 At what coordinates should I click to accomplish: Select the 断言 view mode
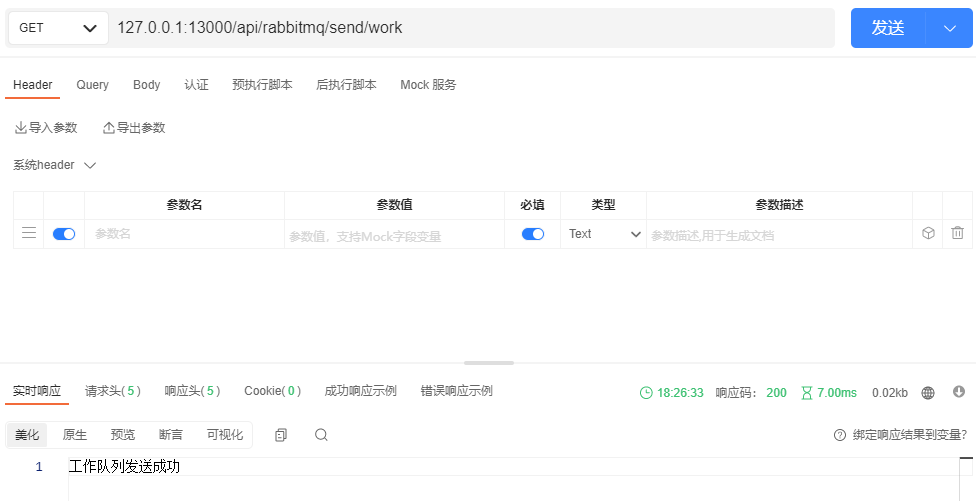171,434
